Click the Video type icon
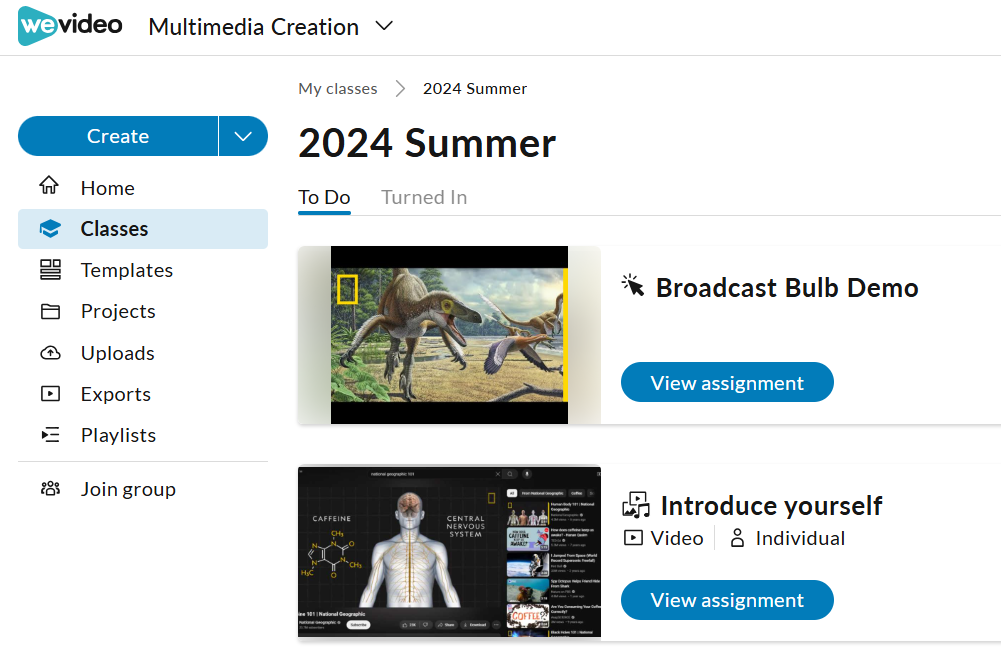 (x=633, y=538)
